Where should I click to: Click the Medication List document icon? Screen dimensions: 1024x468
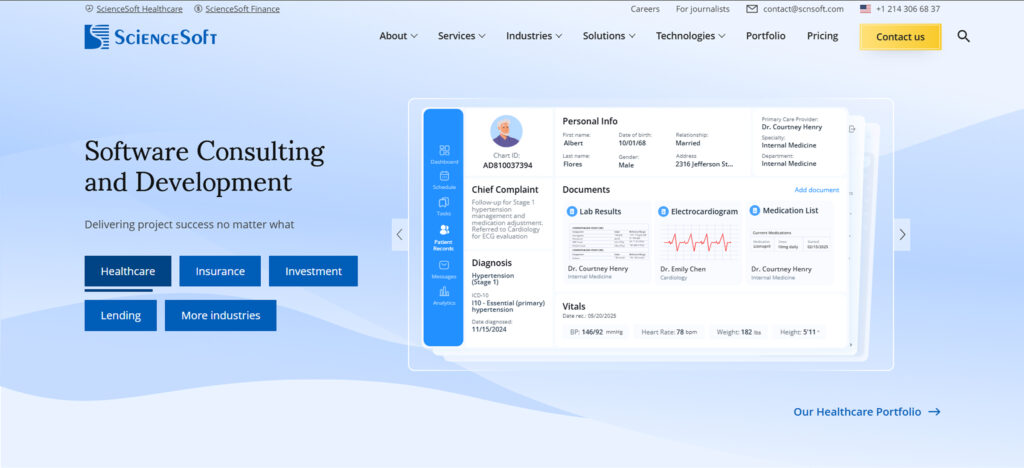(x=755, y=211)
